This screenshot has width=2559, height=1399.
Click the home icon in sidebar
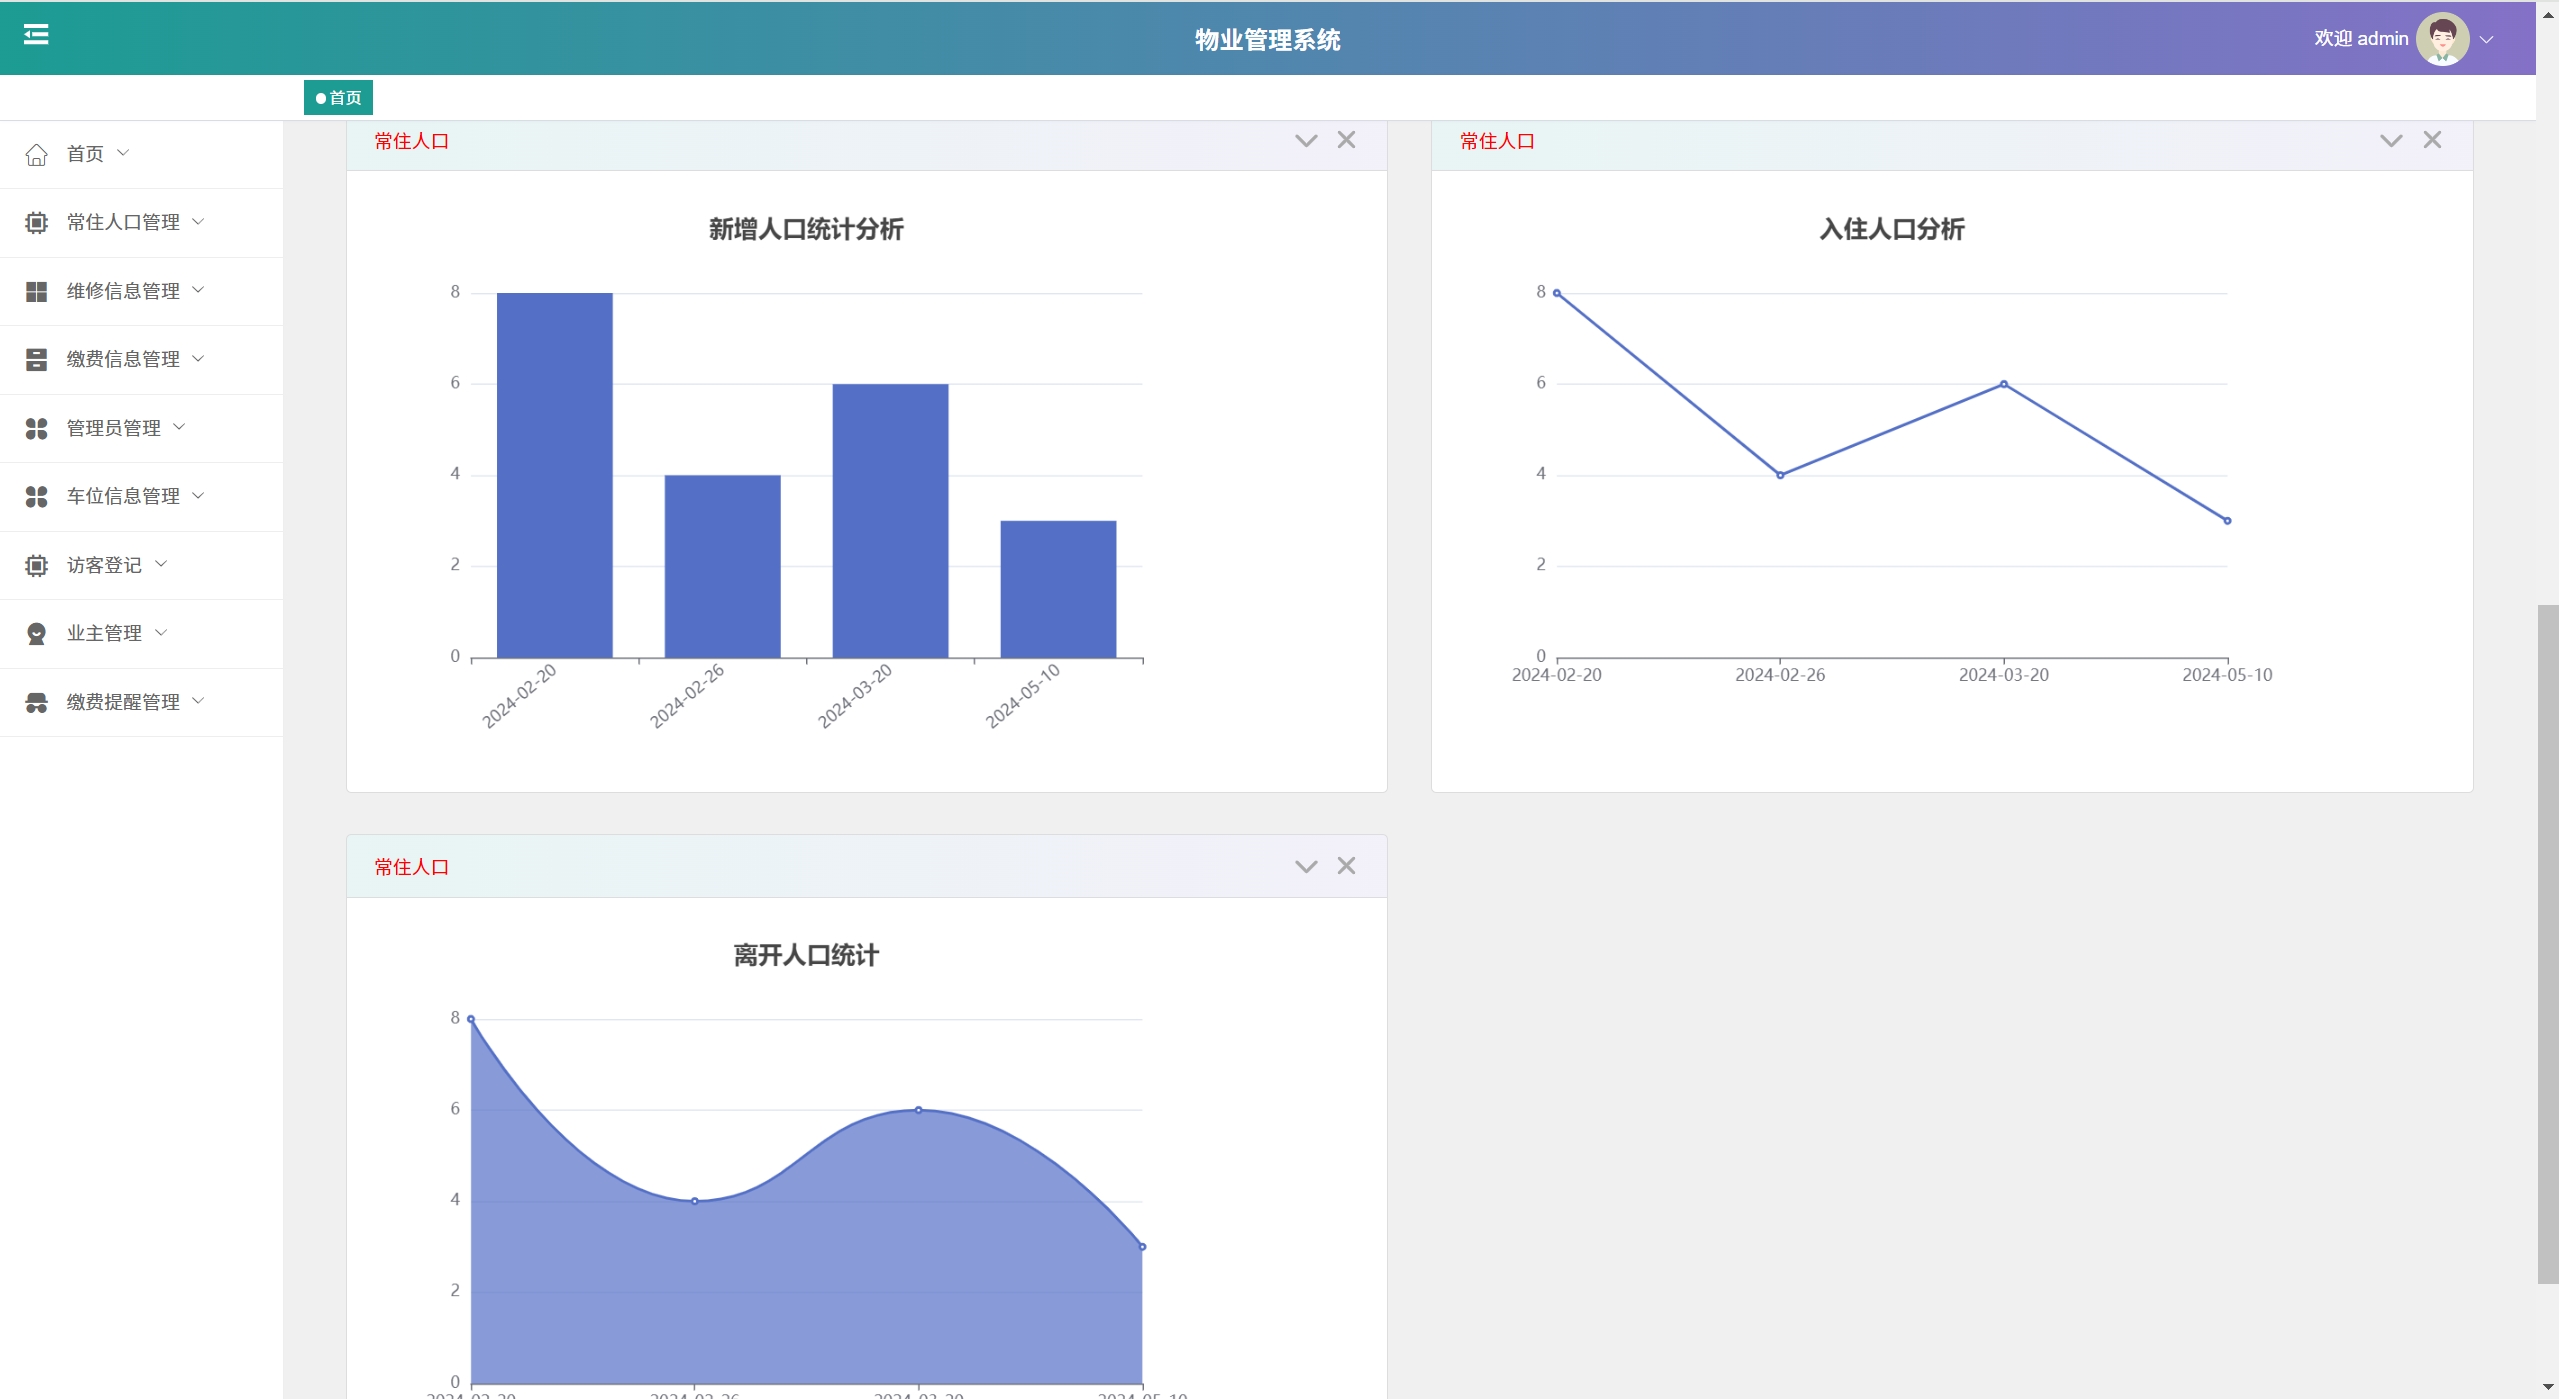(36, 155)
